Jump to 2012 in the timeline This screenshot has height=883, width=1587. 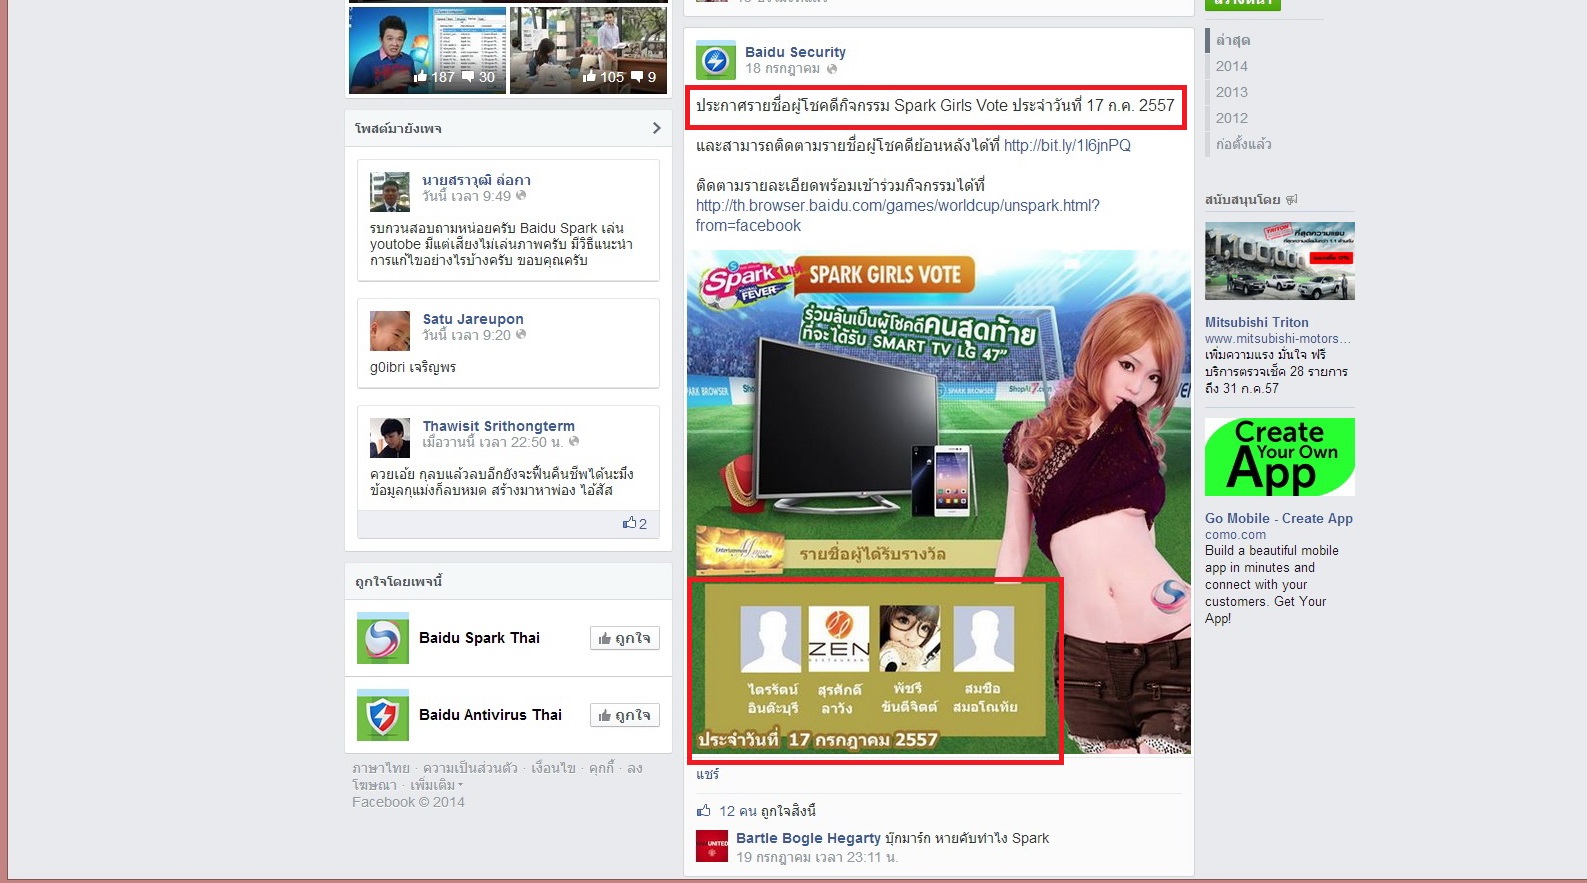[x=1232, y=118]
